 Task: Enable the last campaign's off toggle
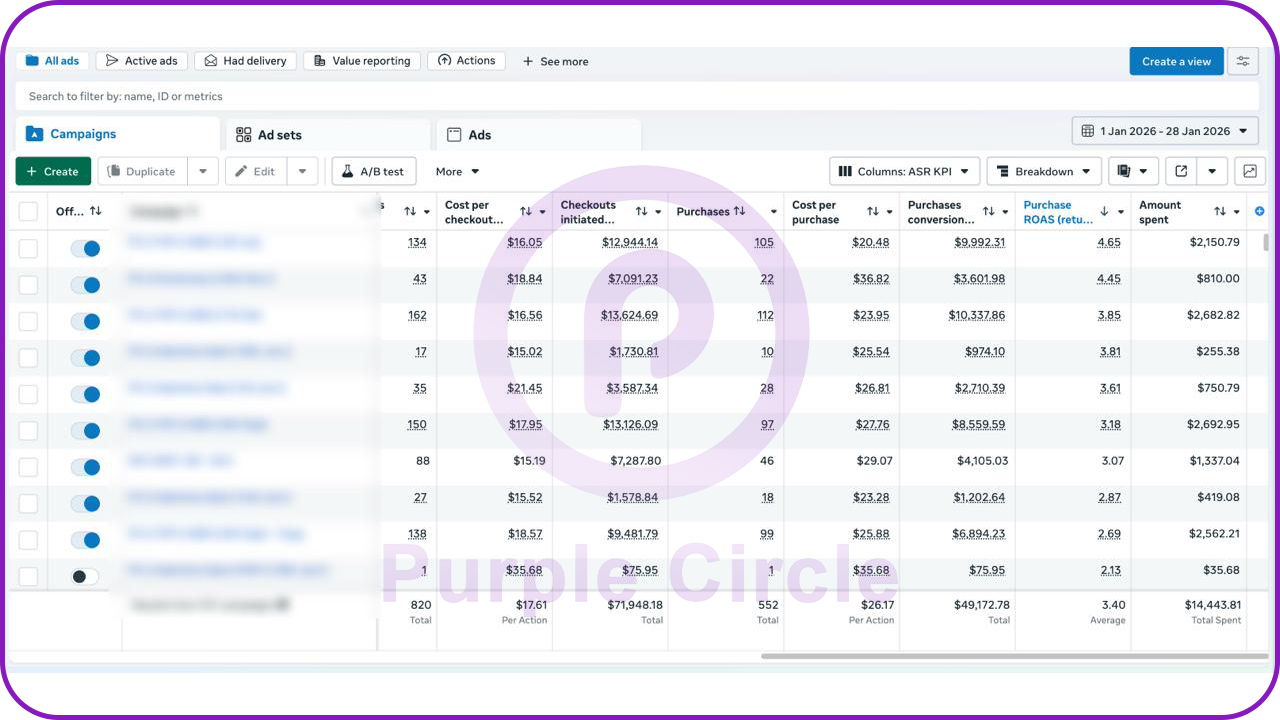pyautogui.click(x=85, y=576)
